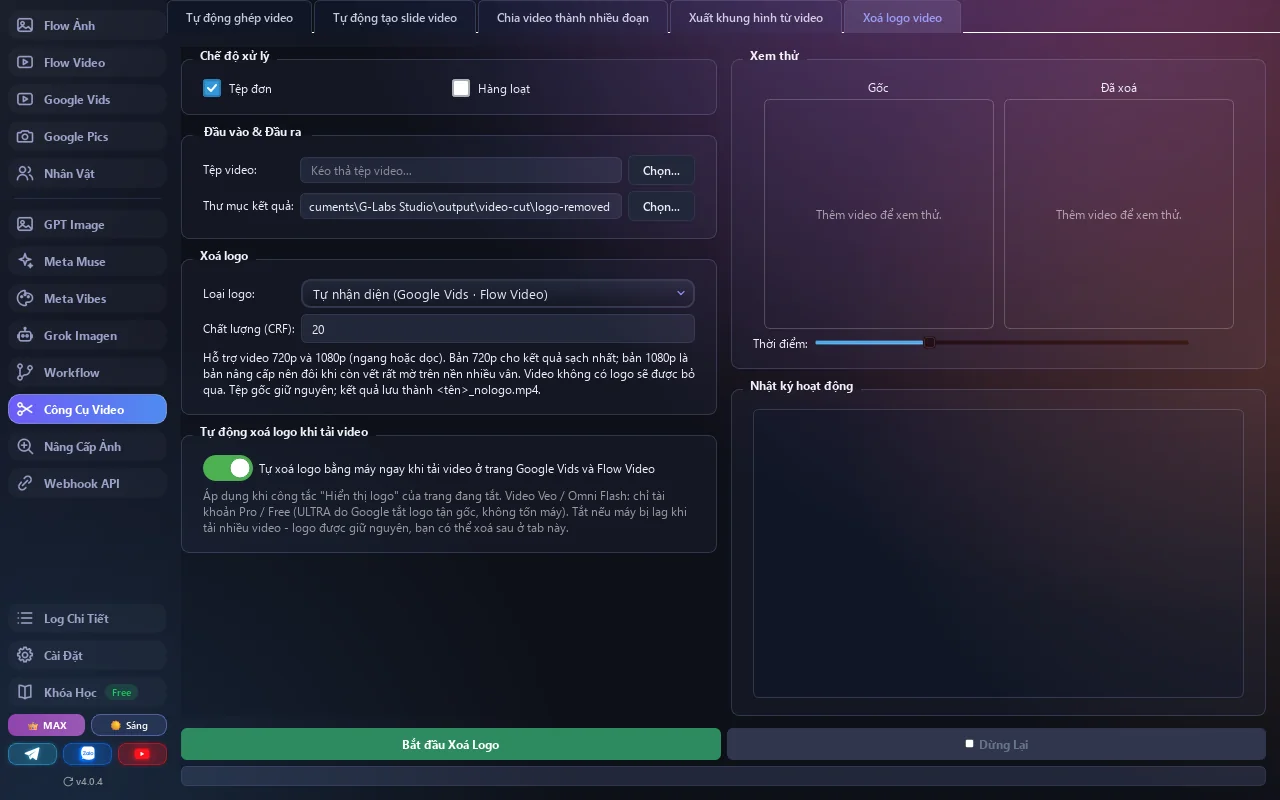The image size is (1280, 800).
Task: Expand the Loại logo dropdown
Action: [x=497, y=294]
